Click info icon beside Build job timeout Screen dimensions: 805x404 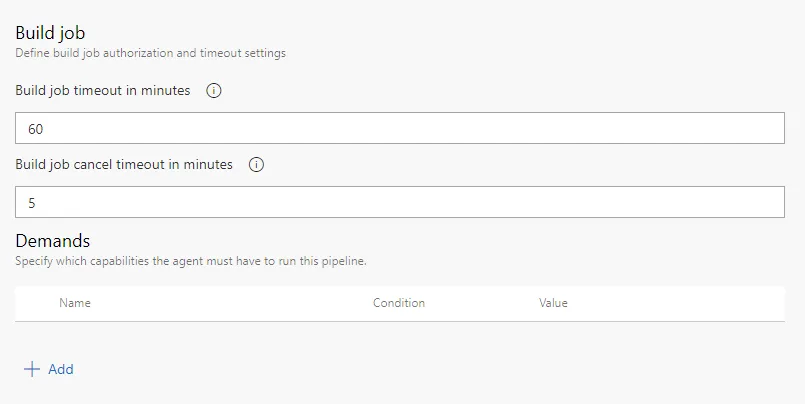pos(213,91)
